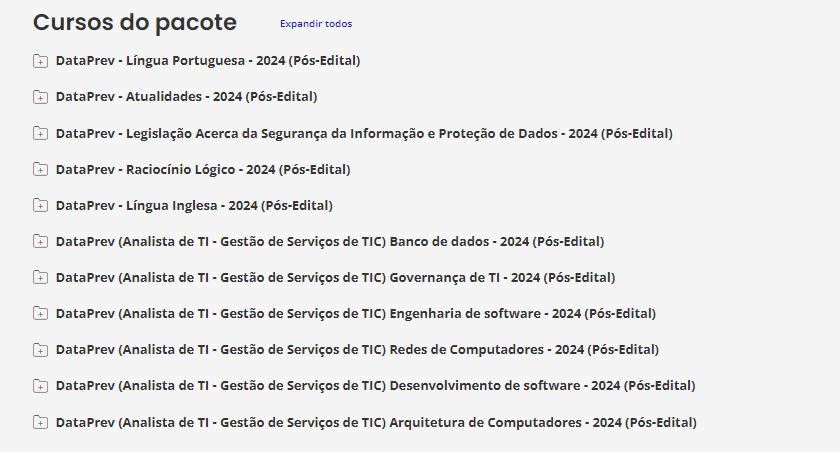Image resolution: width=840 pixels, height=452 pixels.
Task: Open 'DataPrev - Língua Inglesa' course title
Action: [194, 205]
